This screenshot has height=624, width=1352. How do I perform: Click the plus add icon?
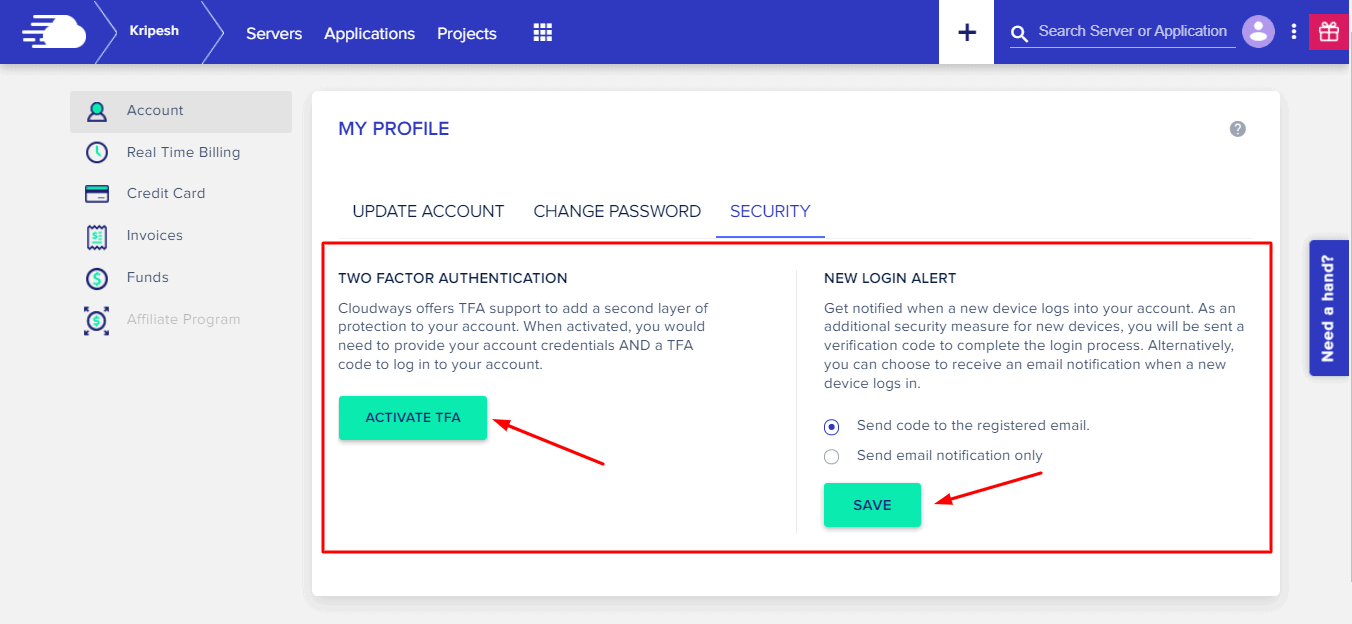click(x=966, y=32)
